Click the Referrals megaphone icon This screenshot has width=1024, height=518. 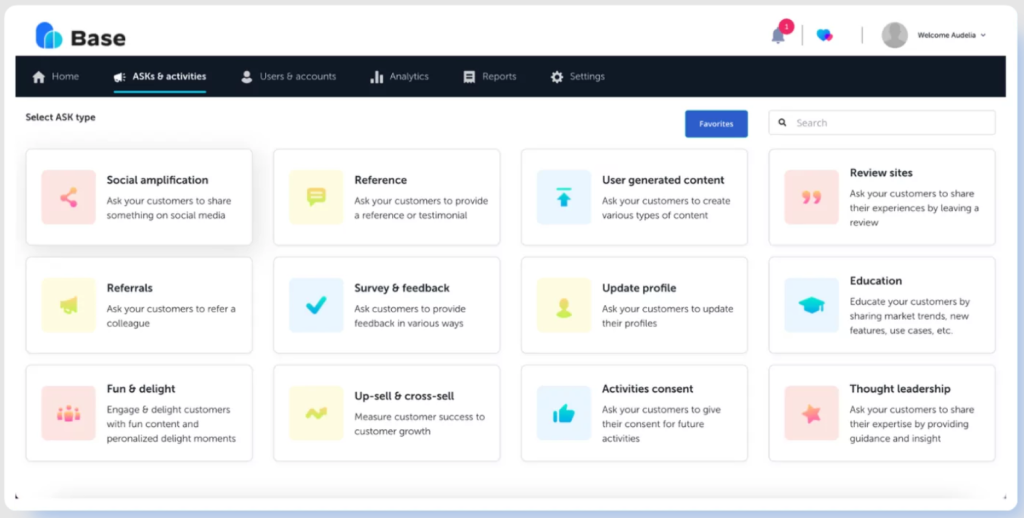click(69, 305)
